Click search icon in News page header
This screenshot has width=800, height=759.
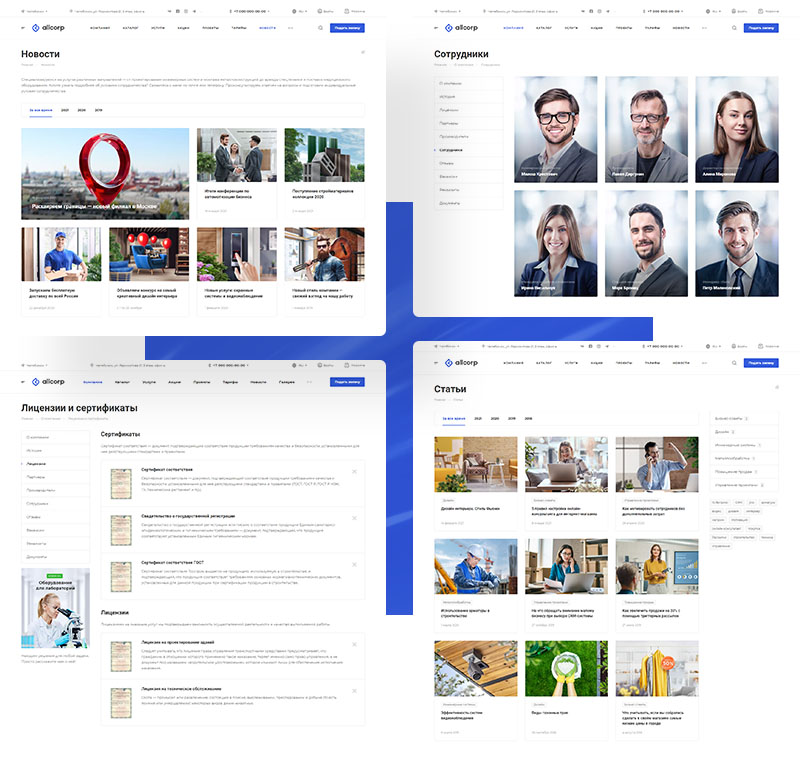click(321, 28)
